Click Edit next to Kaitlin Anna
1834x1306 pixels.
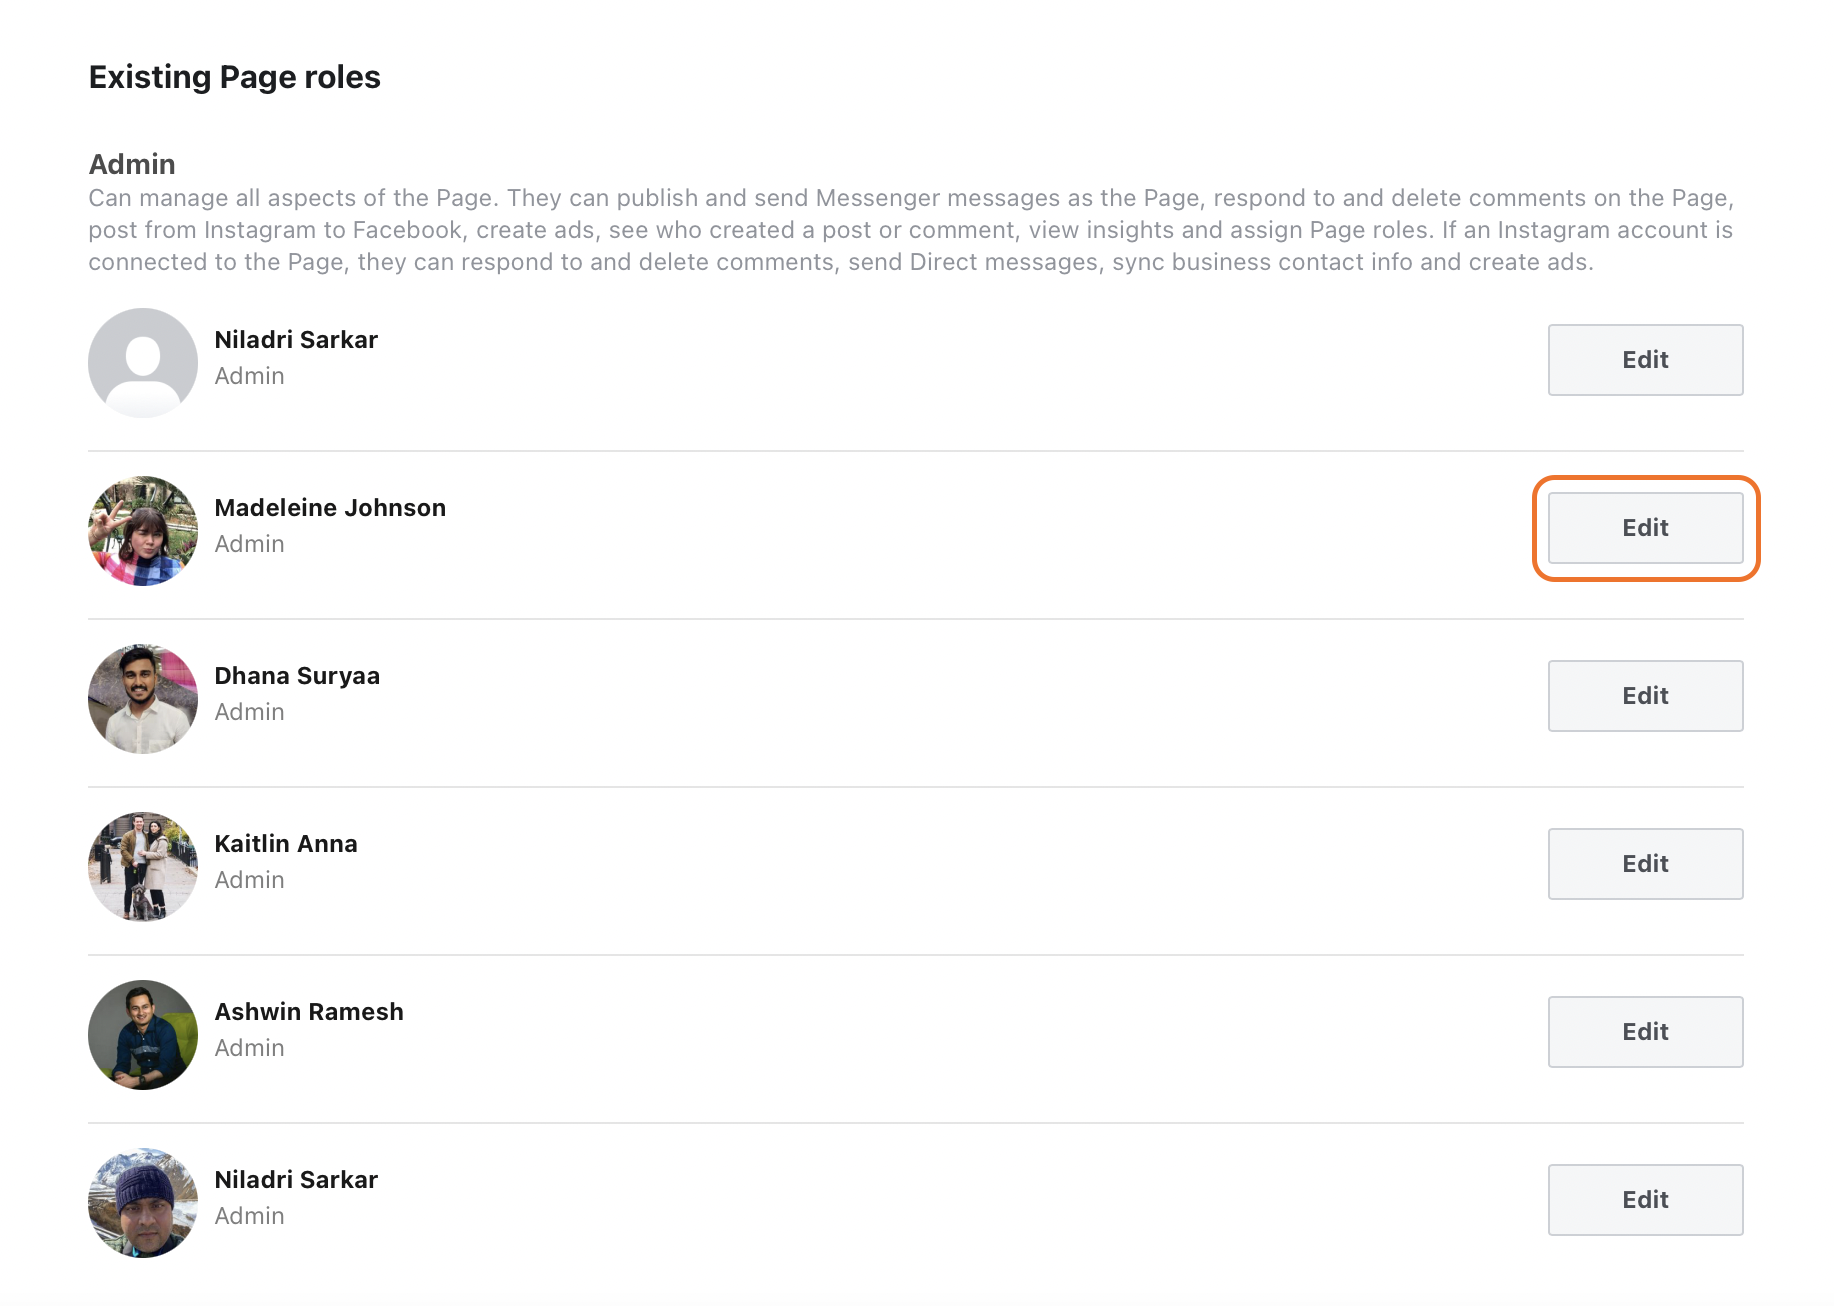point(1644,863)
